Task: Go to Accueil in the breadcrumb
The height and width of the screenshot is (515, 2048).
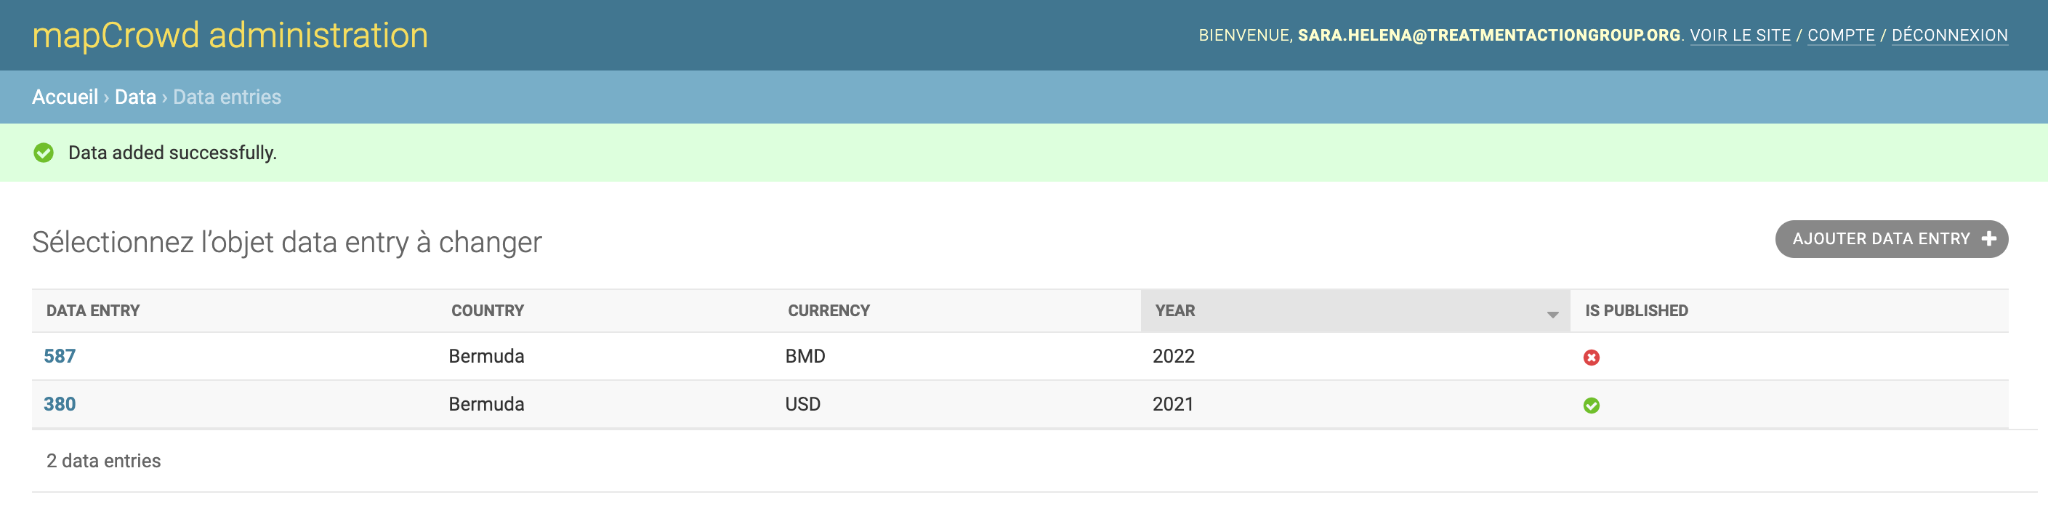Action: [x=65, y=97]
